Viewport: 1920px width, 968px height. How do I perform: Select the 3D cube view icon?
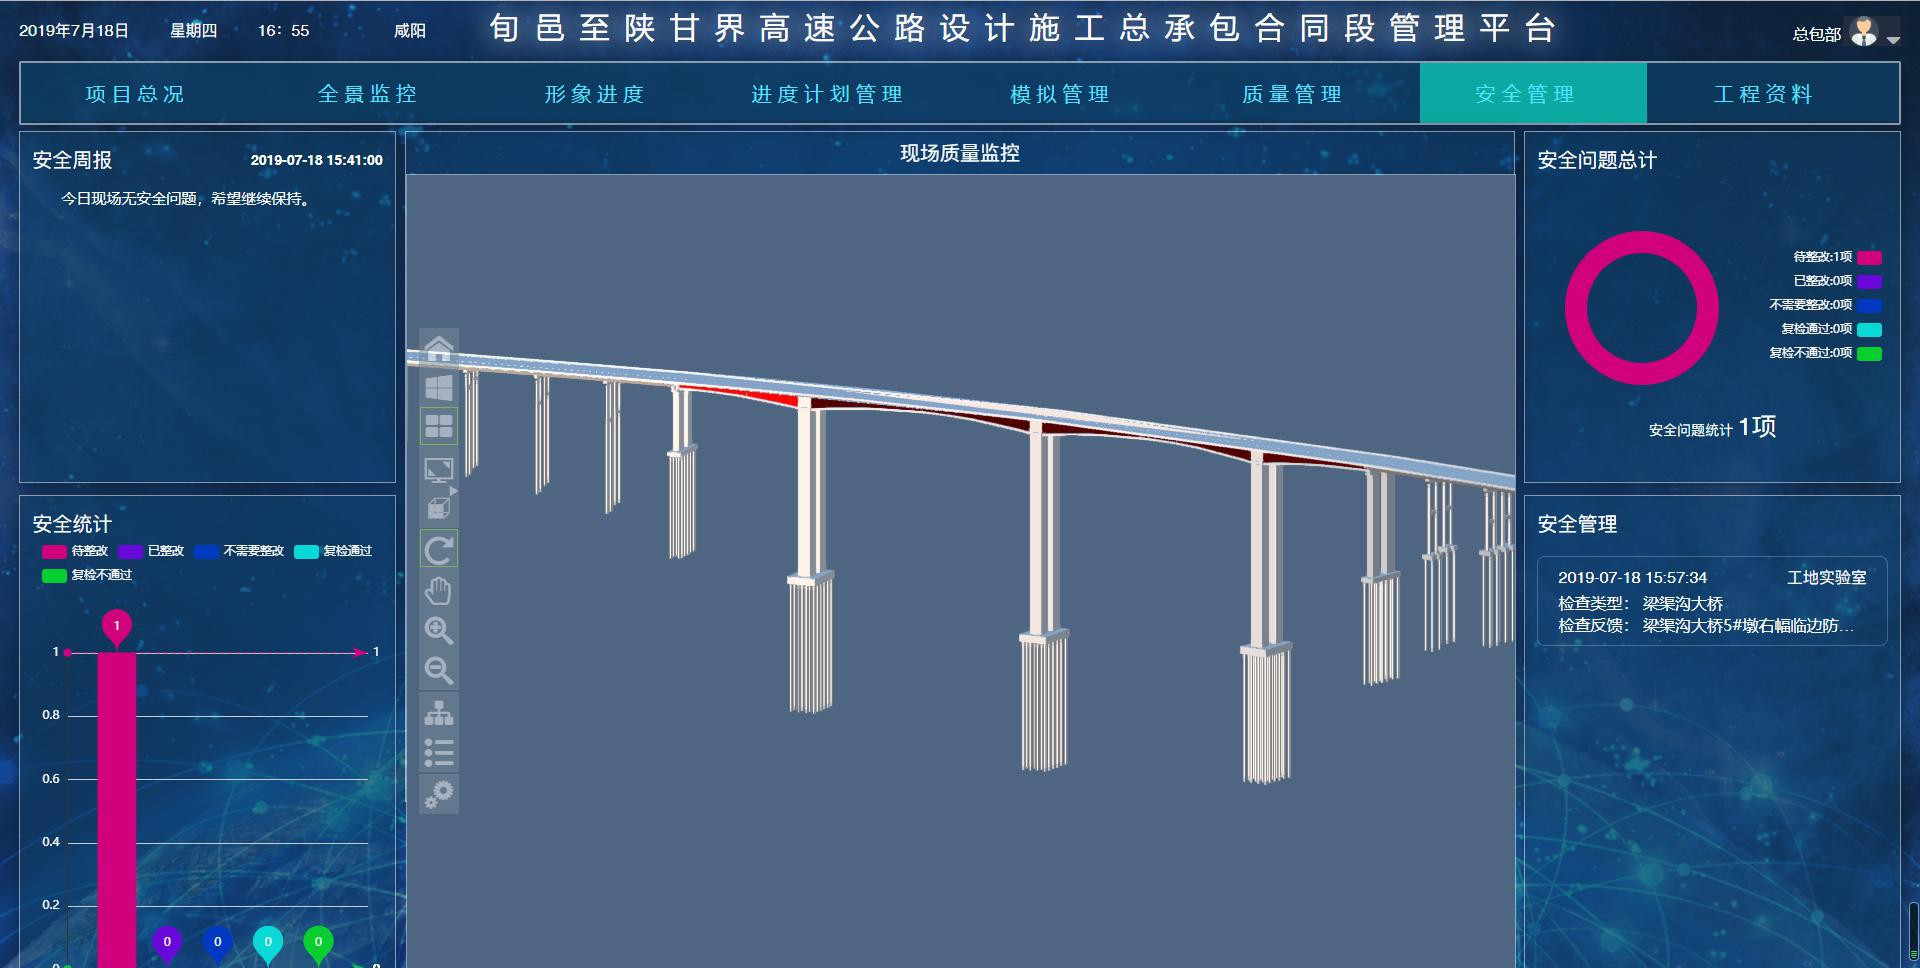(438, 508)
